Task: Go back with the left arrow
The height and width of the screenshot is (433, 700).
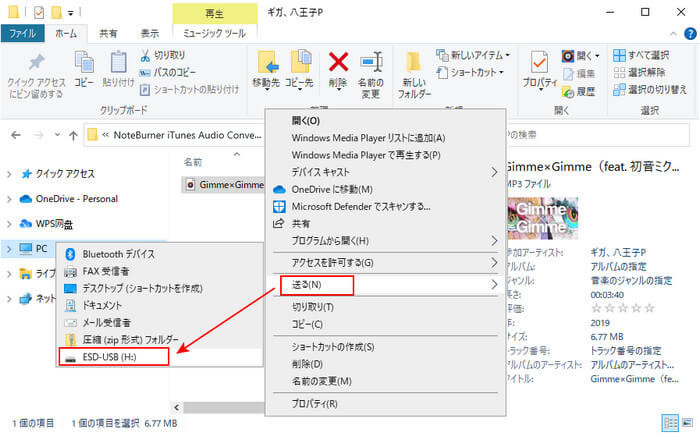Action: pos(16,135)
